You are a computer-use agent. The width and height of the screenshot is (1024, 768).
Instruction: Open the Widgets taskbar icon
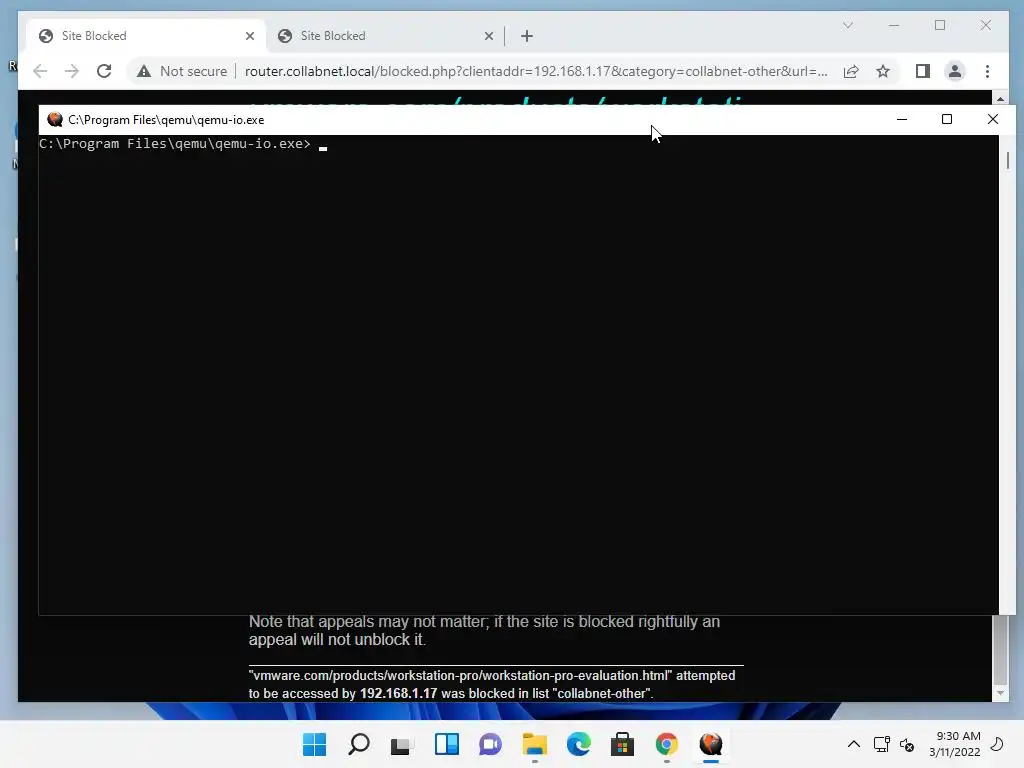point(447,744)
